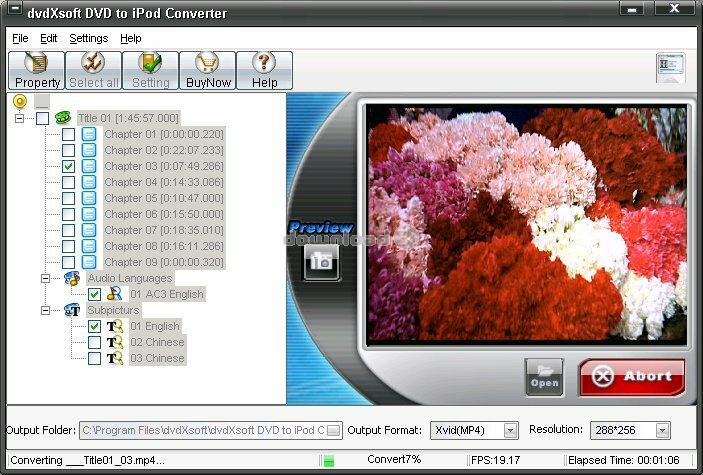Check the Chapter 06 checkbox
Image resolution: width=703 pixels, height=475 pixels.
pos(69,214)
